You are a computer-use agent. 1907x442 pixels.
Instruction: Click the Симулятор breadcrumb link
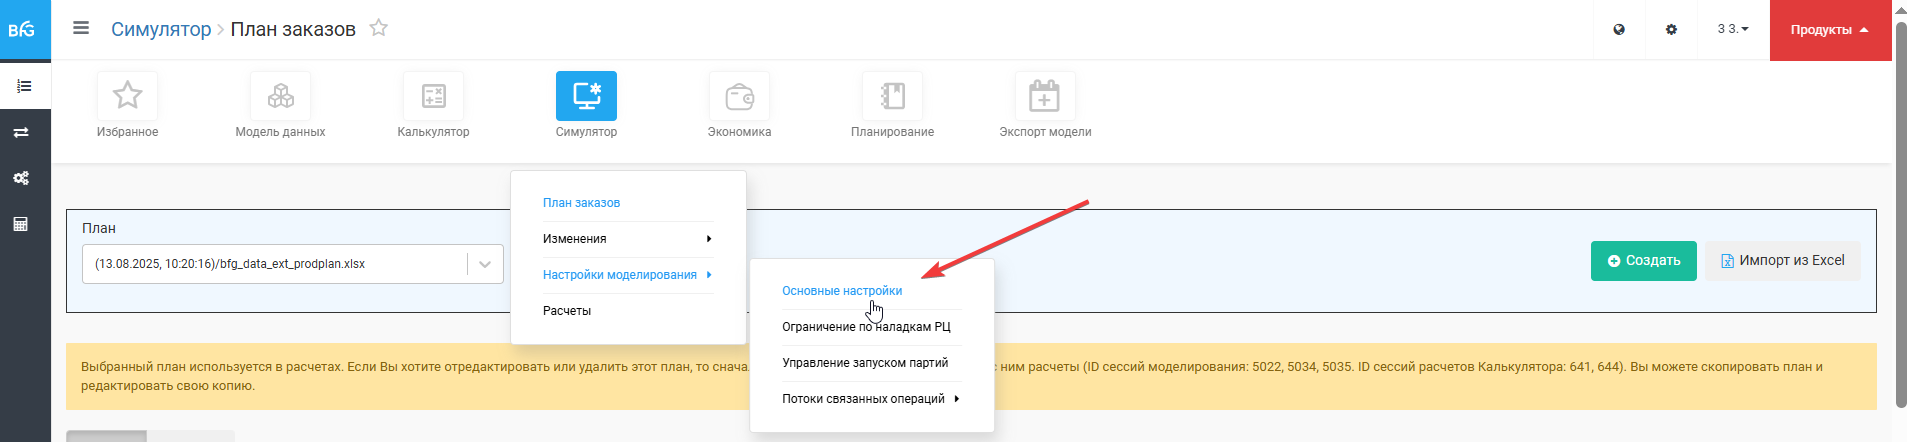pos(161,29)
